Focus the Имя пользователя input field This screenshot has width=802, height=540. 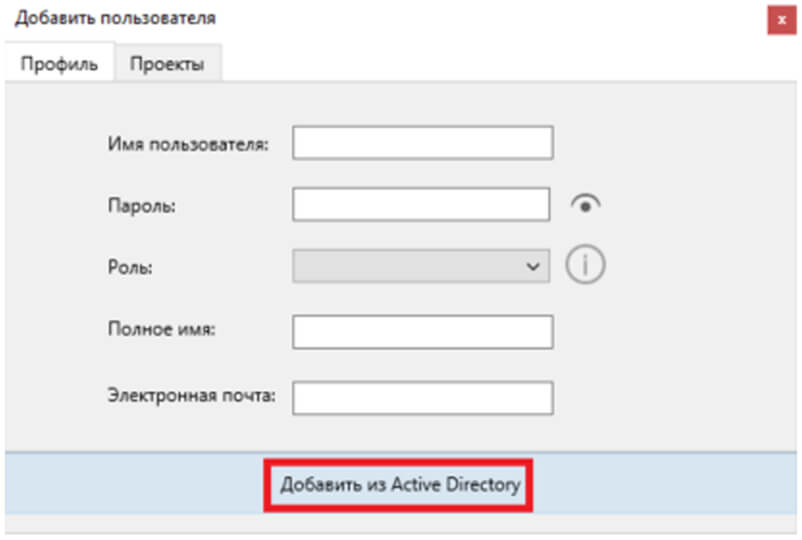coord(422,143)
